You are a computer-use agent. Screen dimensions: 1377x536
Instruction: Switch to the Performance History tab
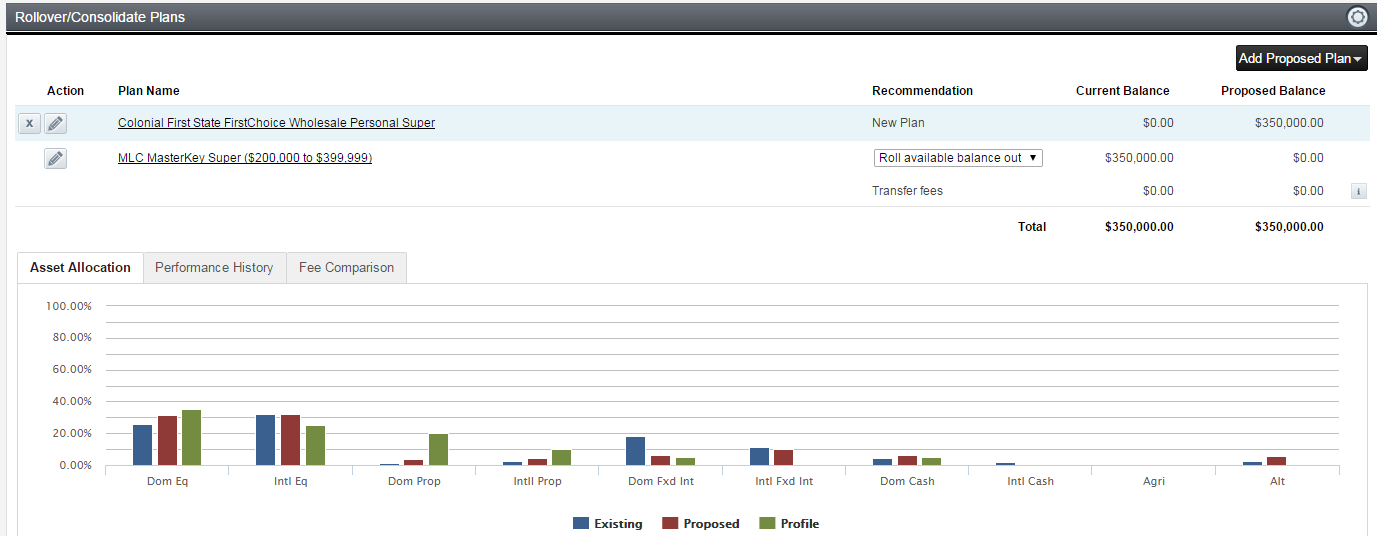(214, 268)
